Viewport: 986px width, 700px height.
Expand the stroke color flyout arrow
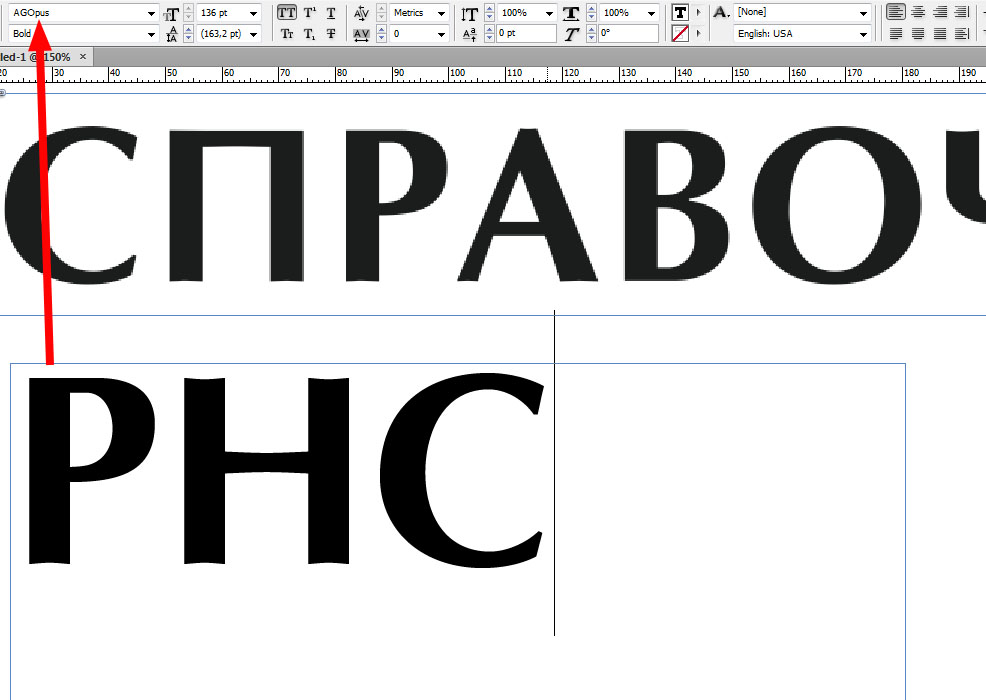point(699,33)
